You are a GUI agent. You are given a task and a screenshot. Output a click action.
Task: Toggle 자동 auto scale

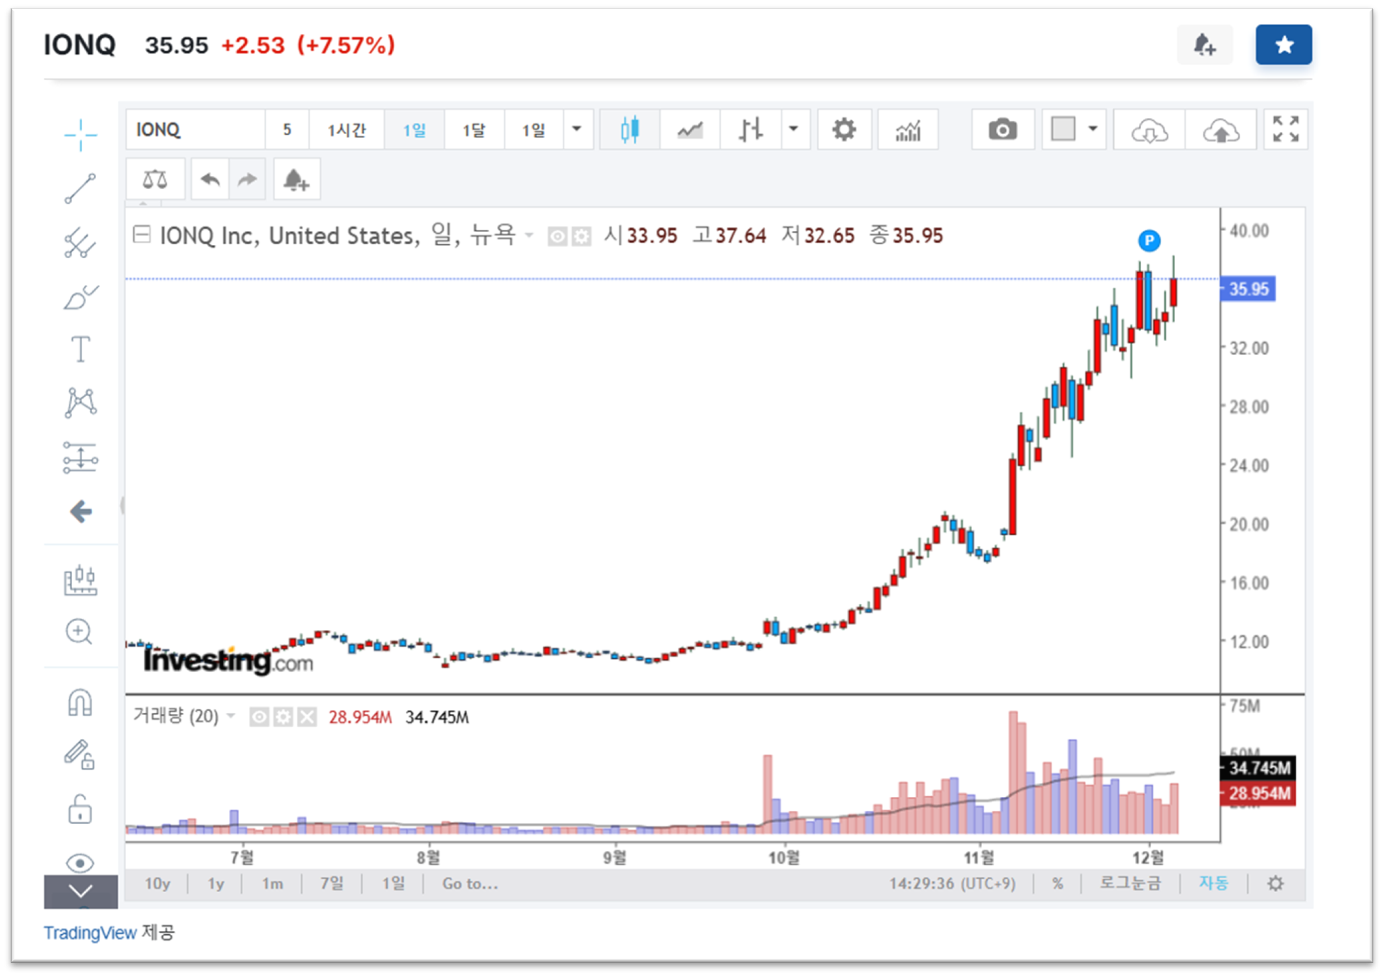(1213, 884)
